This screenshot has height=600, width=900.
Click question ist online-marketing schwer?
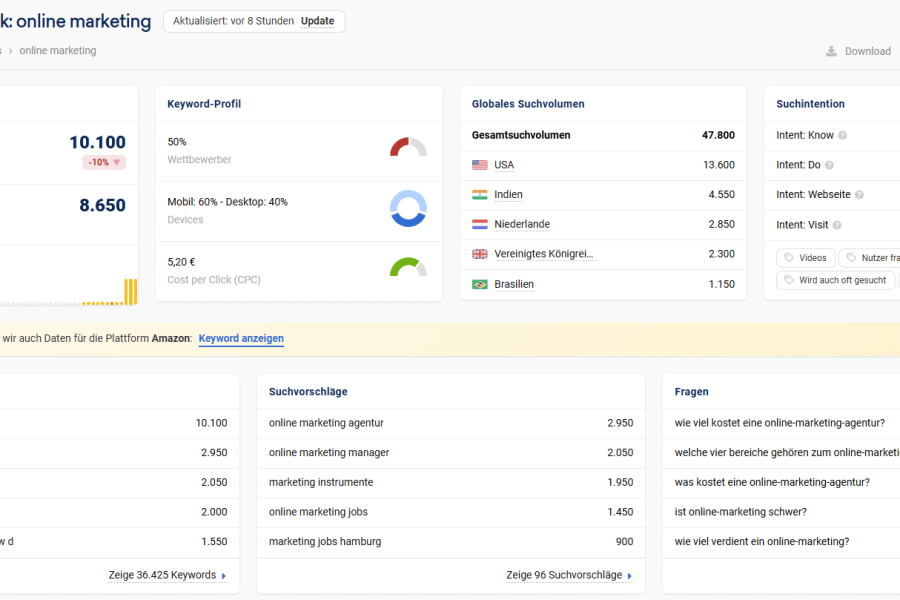tap(740, 512)
